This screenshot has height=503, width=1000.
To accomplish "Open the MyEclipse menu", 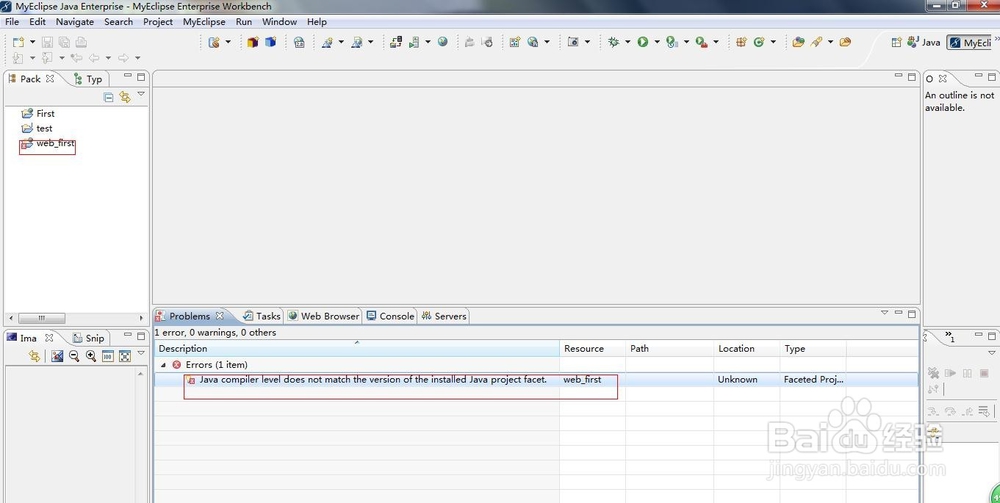I will point(204,22).
